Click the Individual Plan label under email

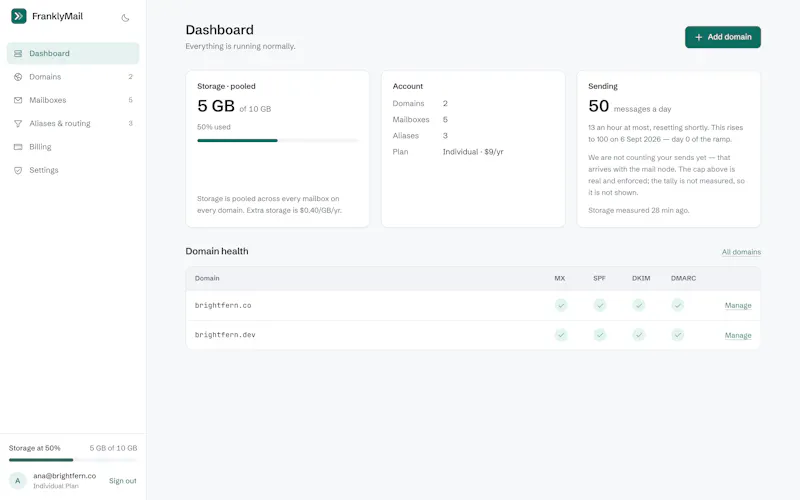56,486
